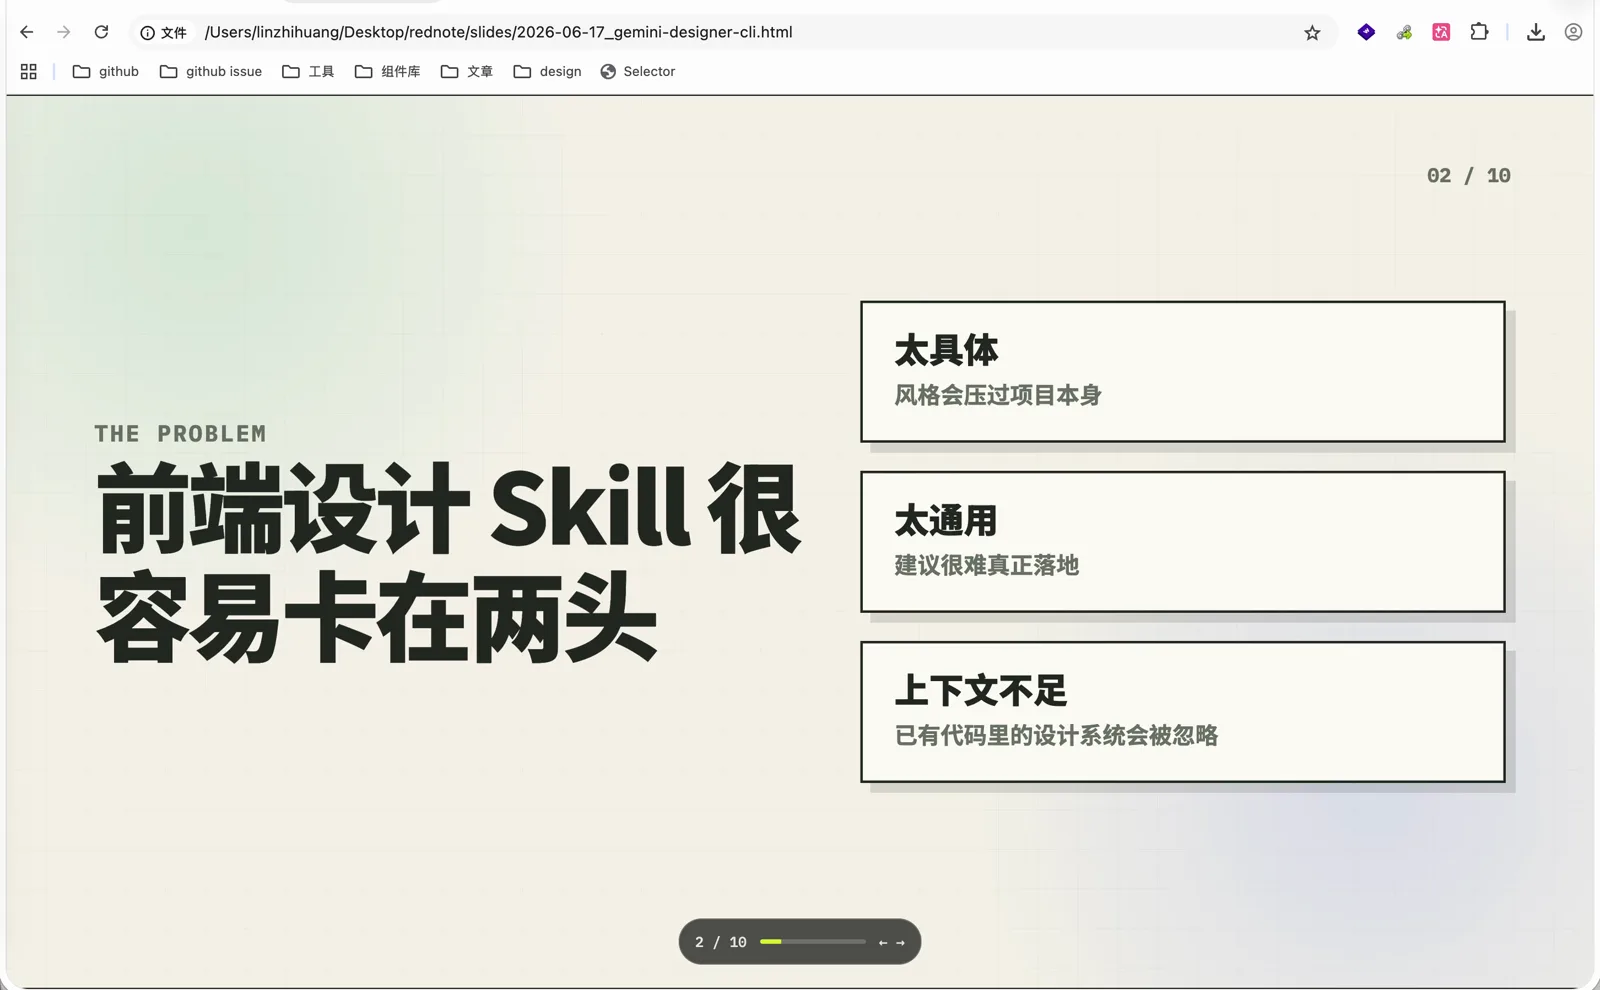Click the browser forward arrow

coord(64,32)
